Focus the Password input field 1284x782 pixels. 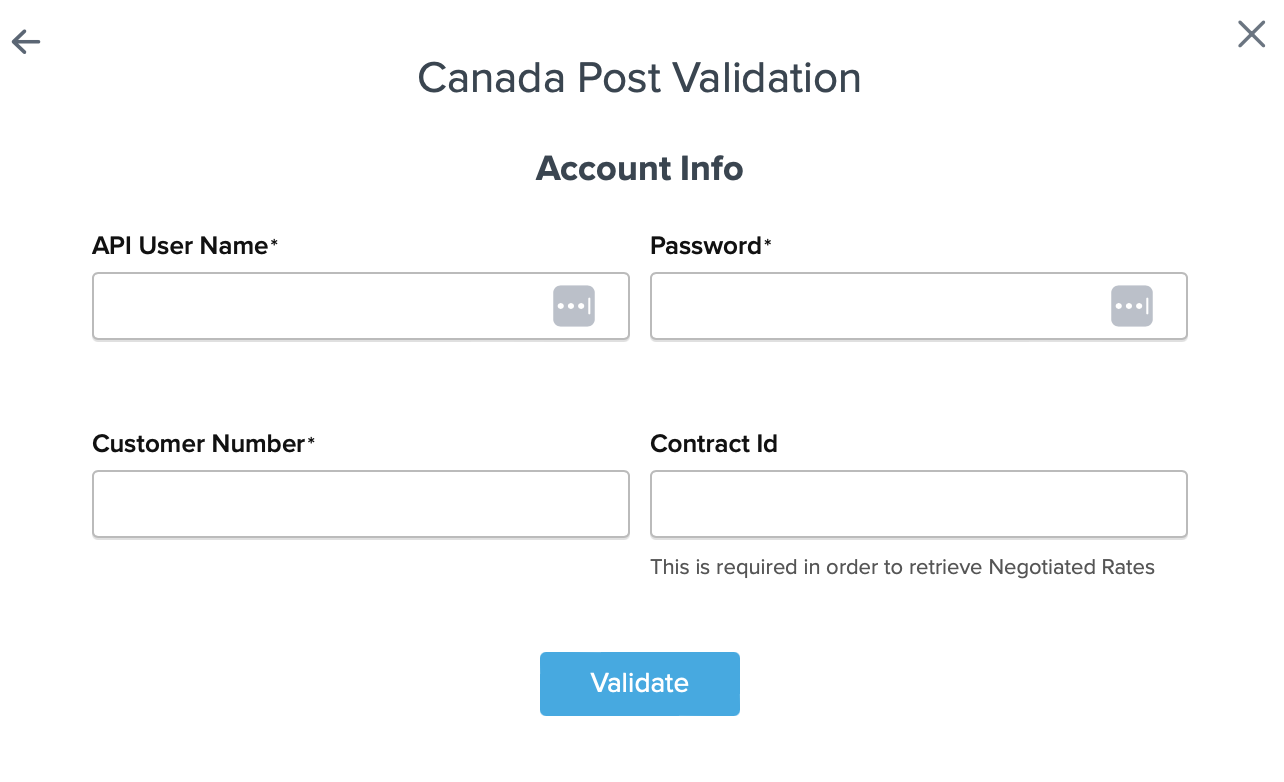coord(878,306)
